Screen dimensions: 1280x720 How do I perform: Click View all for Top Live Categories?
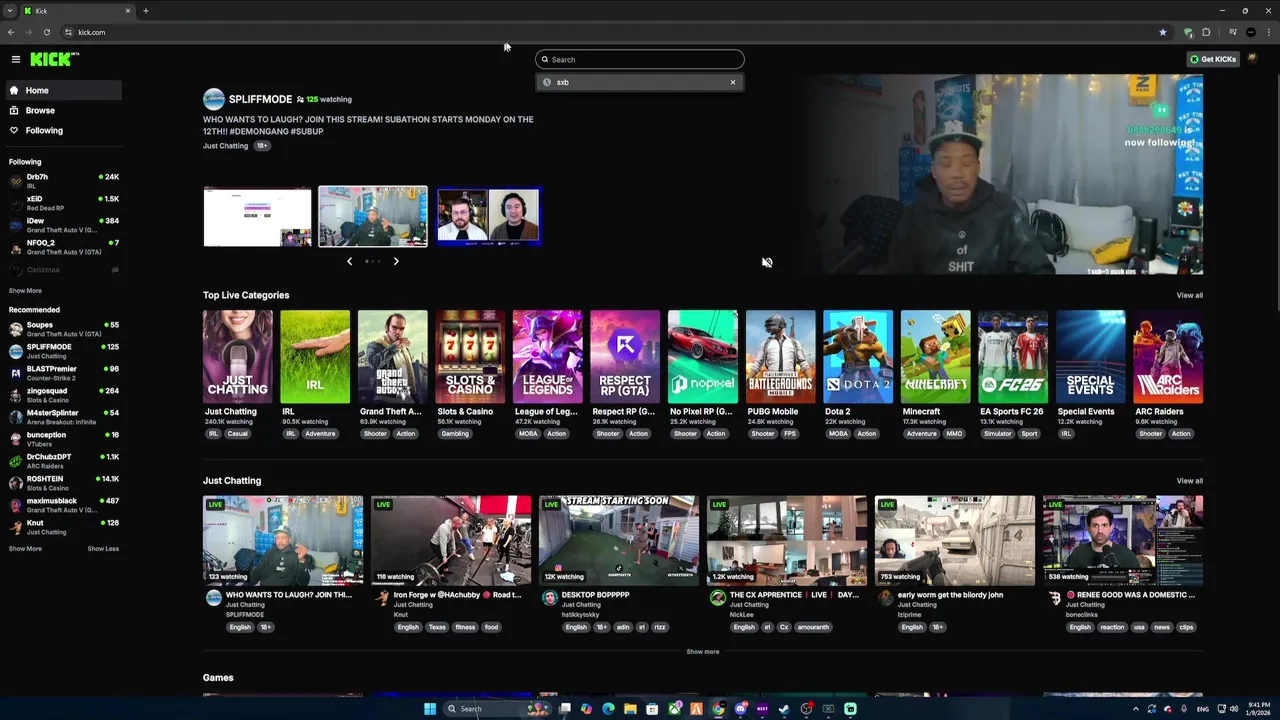[1189, 295]
